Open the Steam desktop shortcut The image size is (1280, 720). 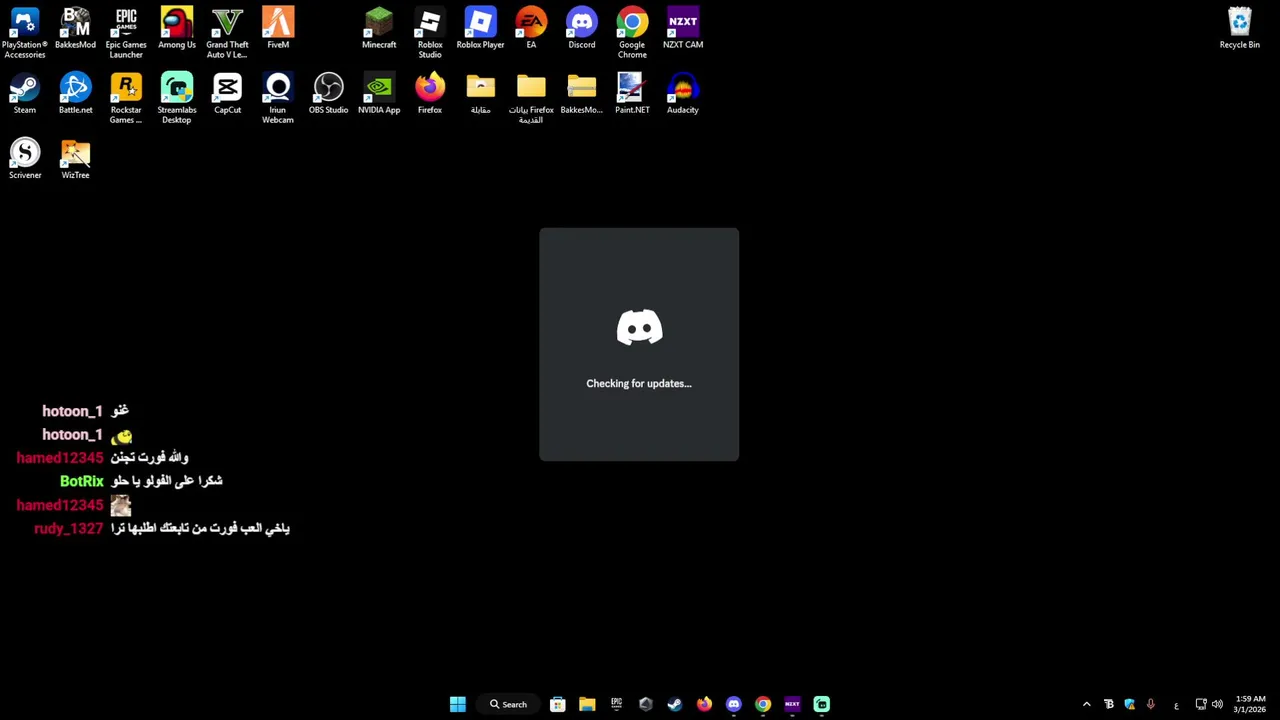pos(25,93)
